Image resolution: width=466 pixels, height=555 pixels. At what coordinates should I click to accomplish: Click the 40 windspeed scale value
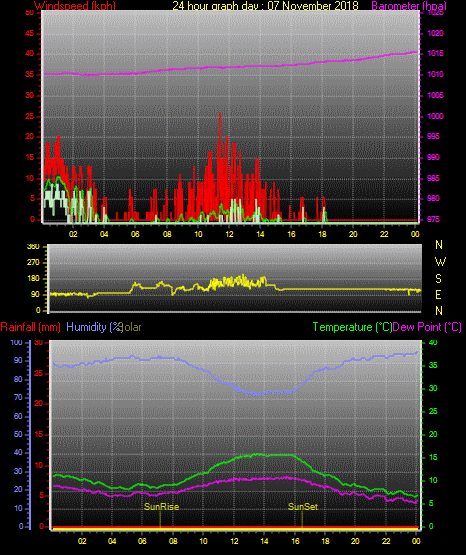[30, 54]
